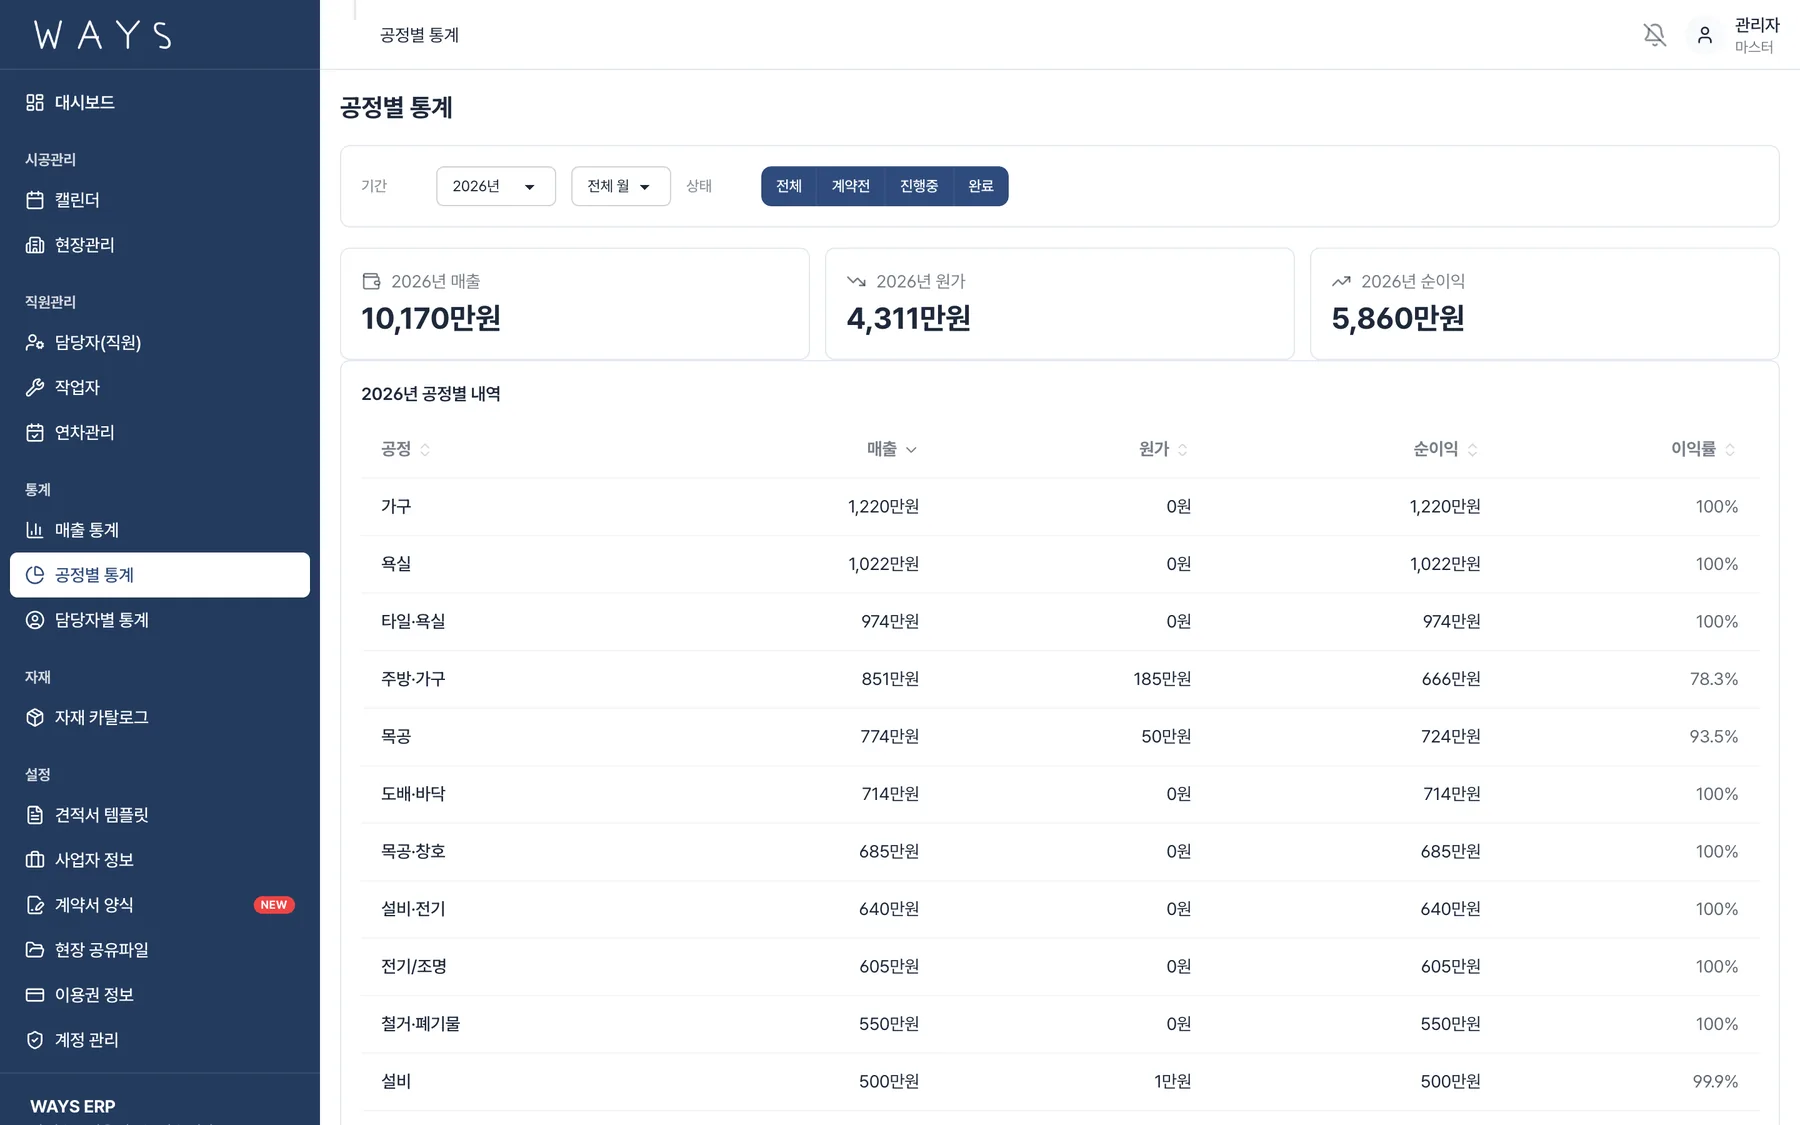Sort the table by 원가 column
The height and width of the screenshot is (1125, 1800).
(x=1164, y=449)
